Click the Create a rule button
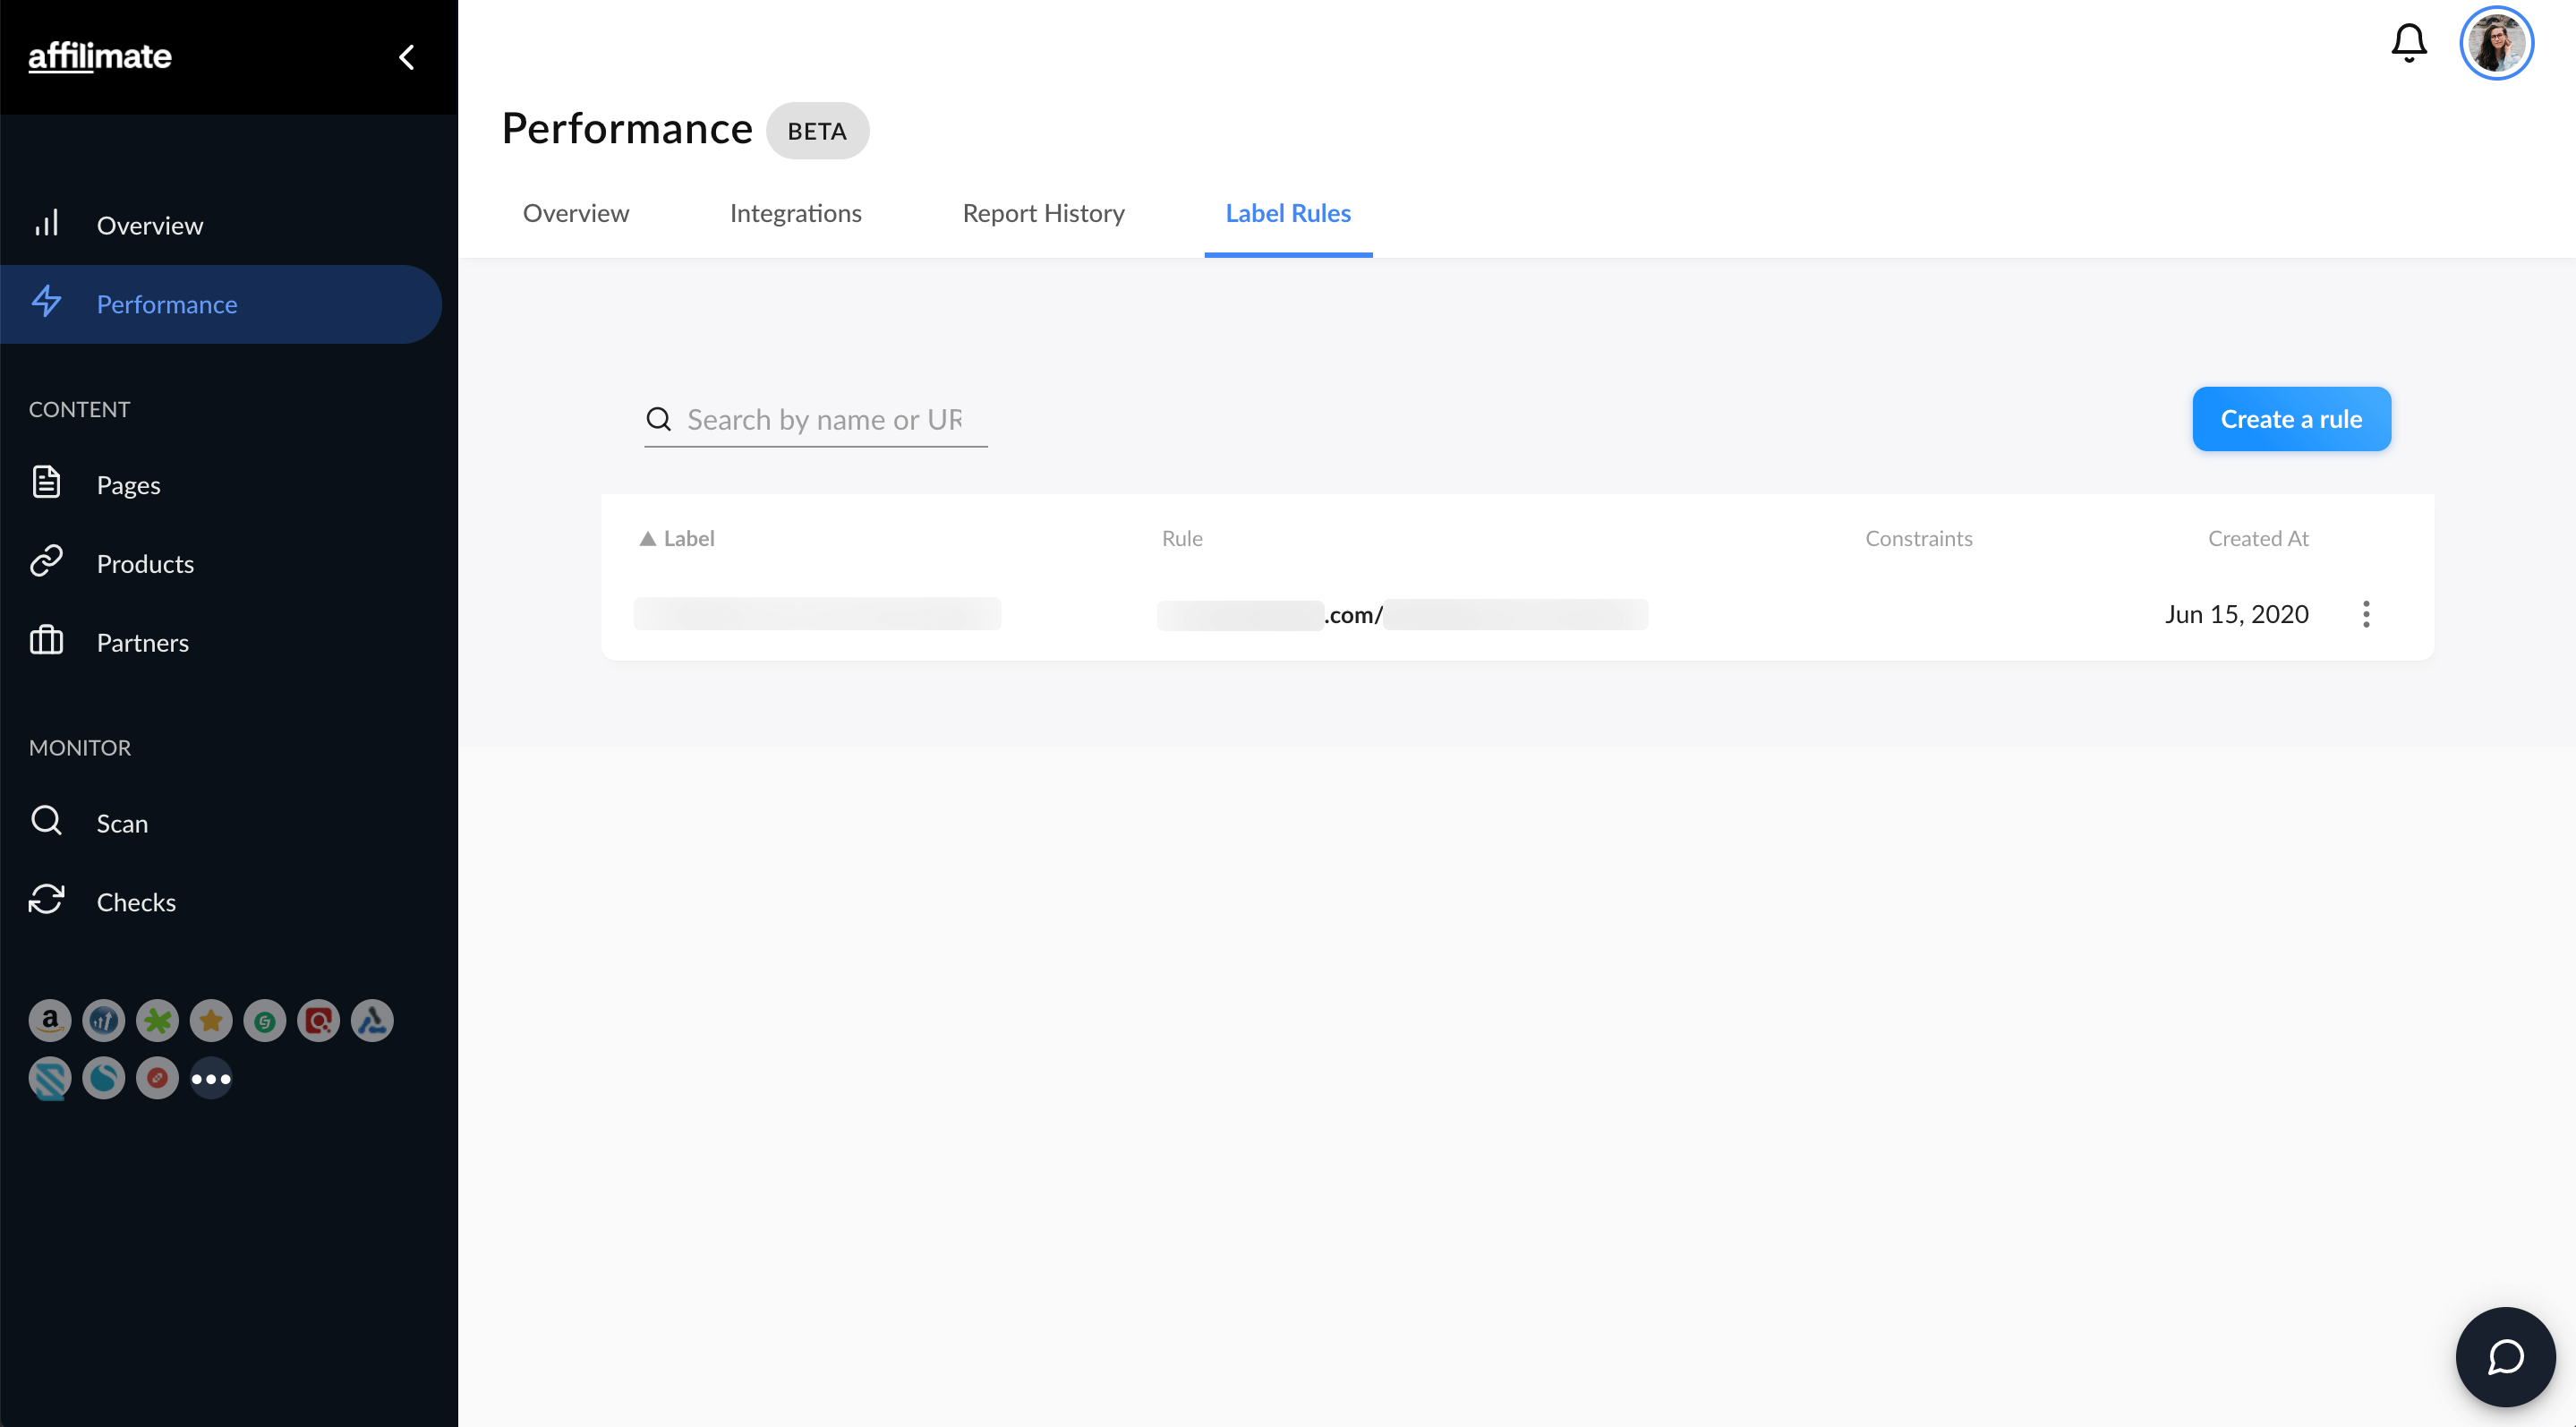The image size is (2576, 1427). click(x=2291, y=418)
